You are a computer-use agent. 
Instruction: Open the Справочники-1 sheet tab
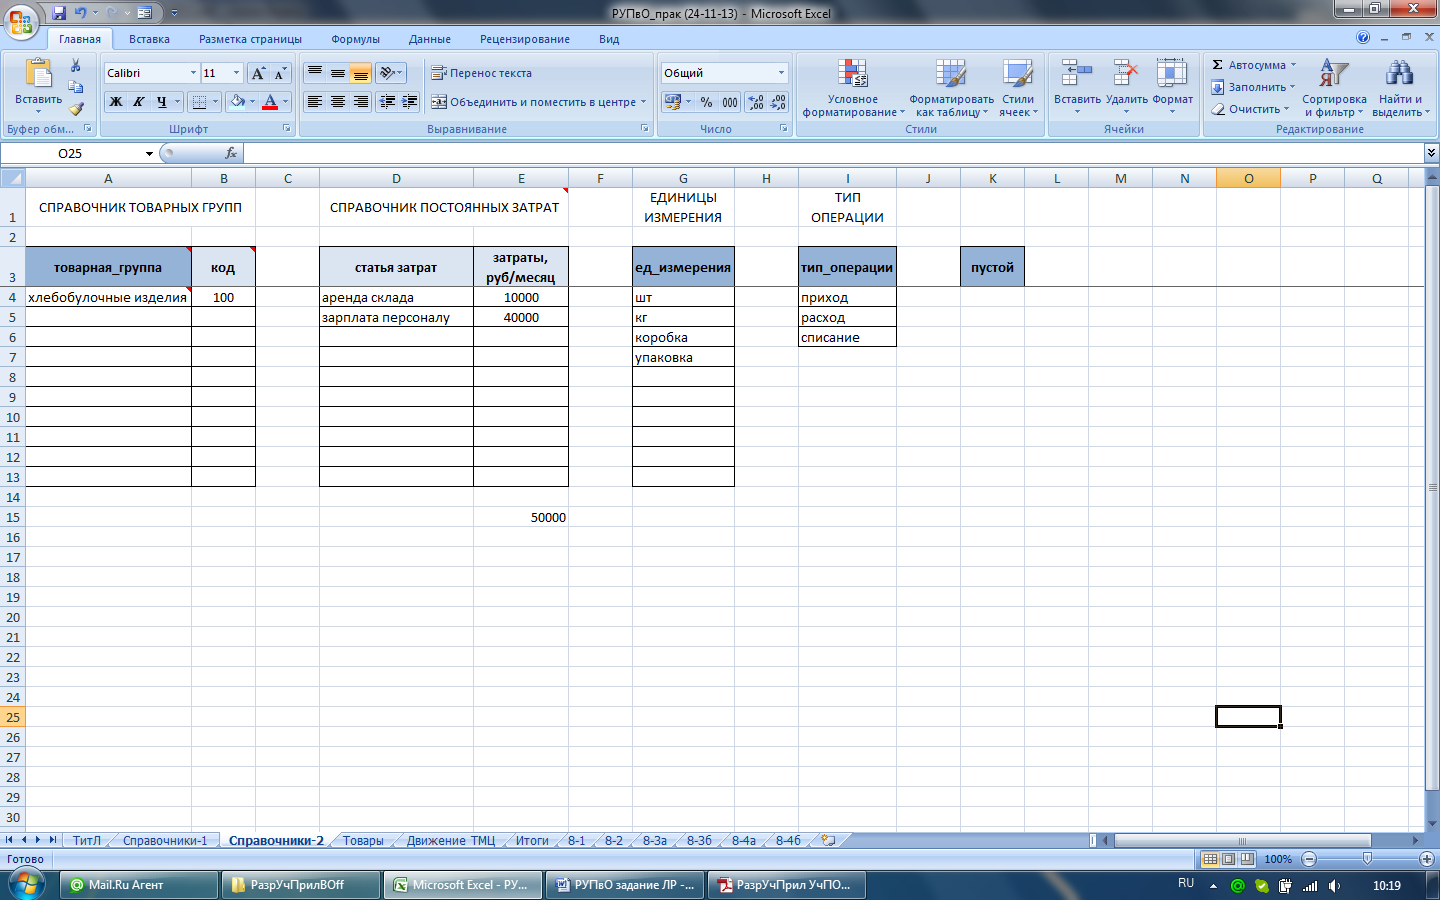click(165, 841)
